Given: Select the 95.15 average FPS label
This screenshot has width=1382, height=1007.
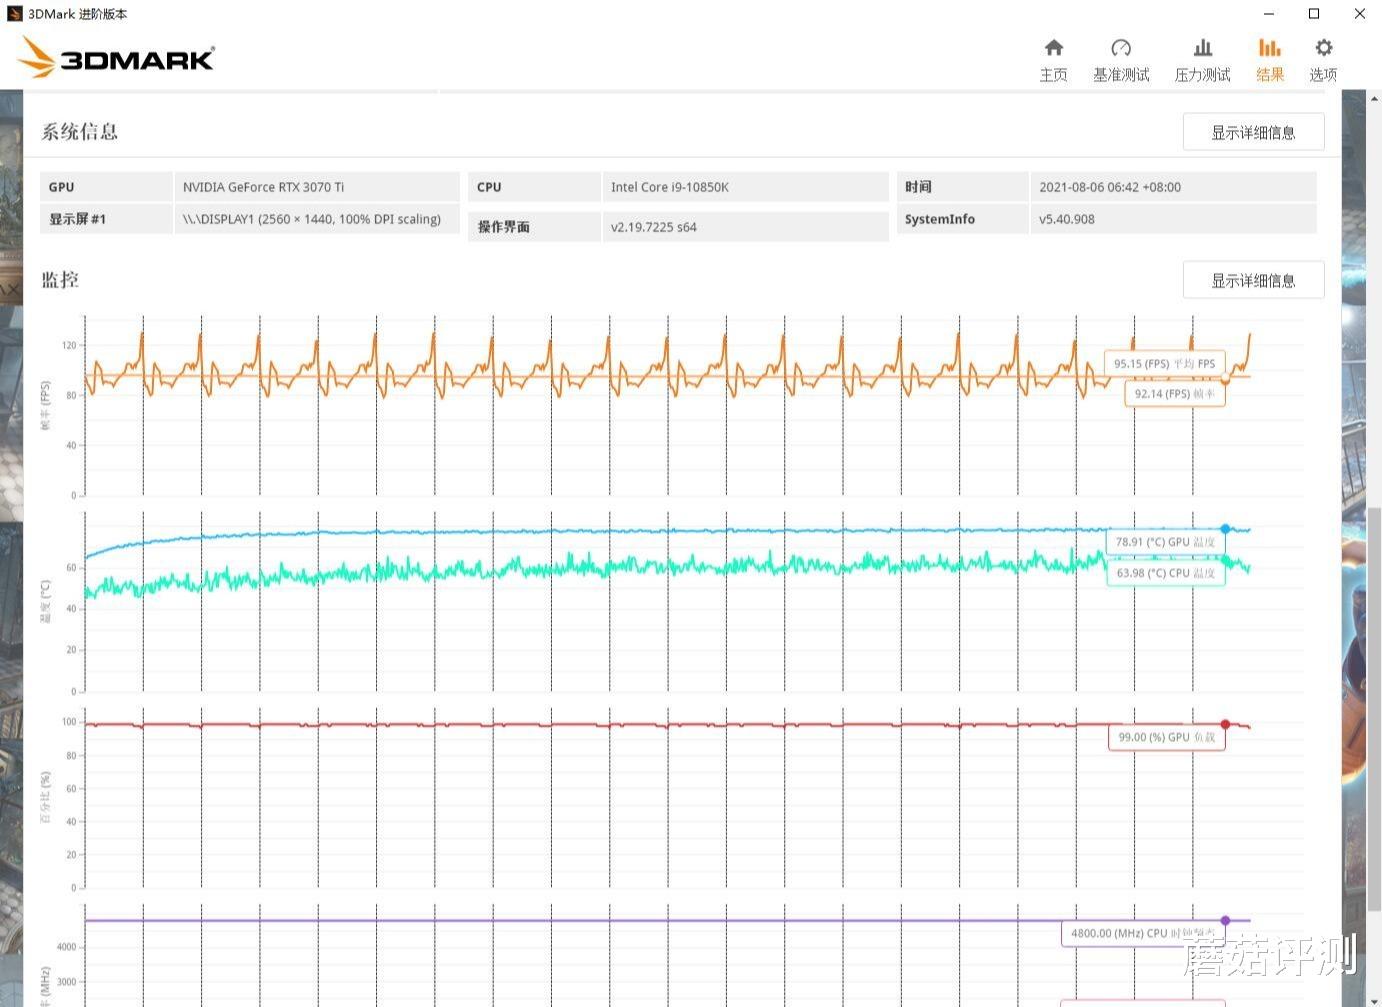Looking at the screenshot, I should click(1164, 363).
